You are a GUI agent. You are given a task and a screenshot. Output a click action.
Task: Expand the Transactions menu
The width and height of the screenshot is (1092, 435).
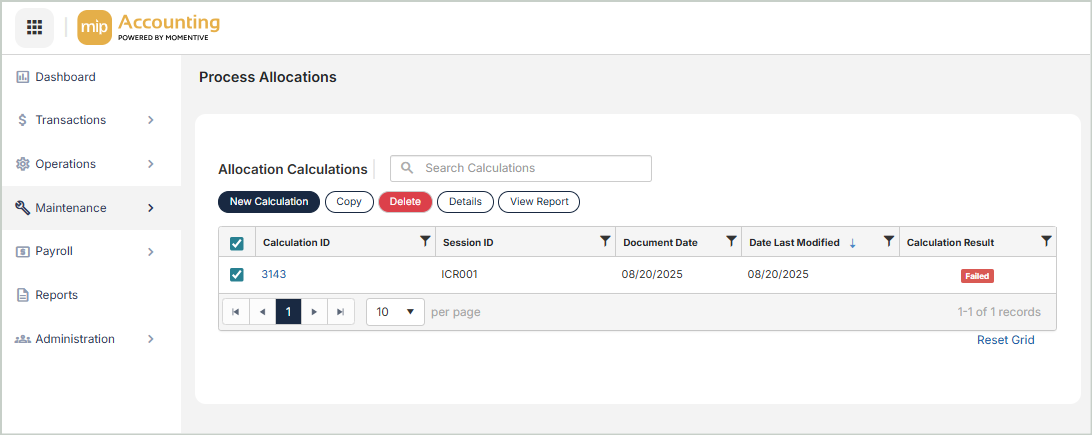click(90, 120)
